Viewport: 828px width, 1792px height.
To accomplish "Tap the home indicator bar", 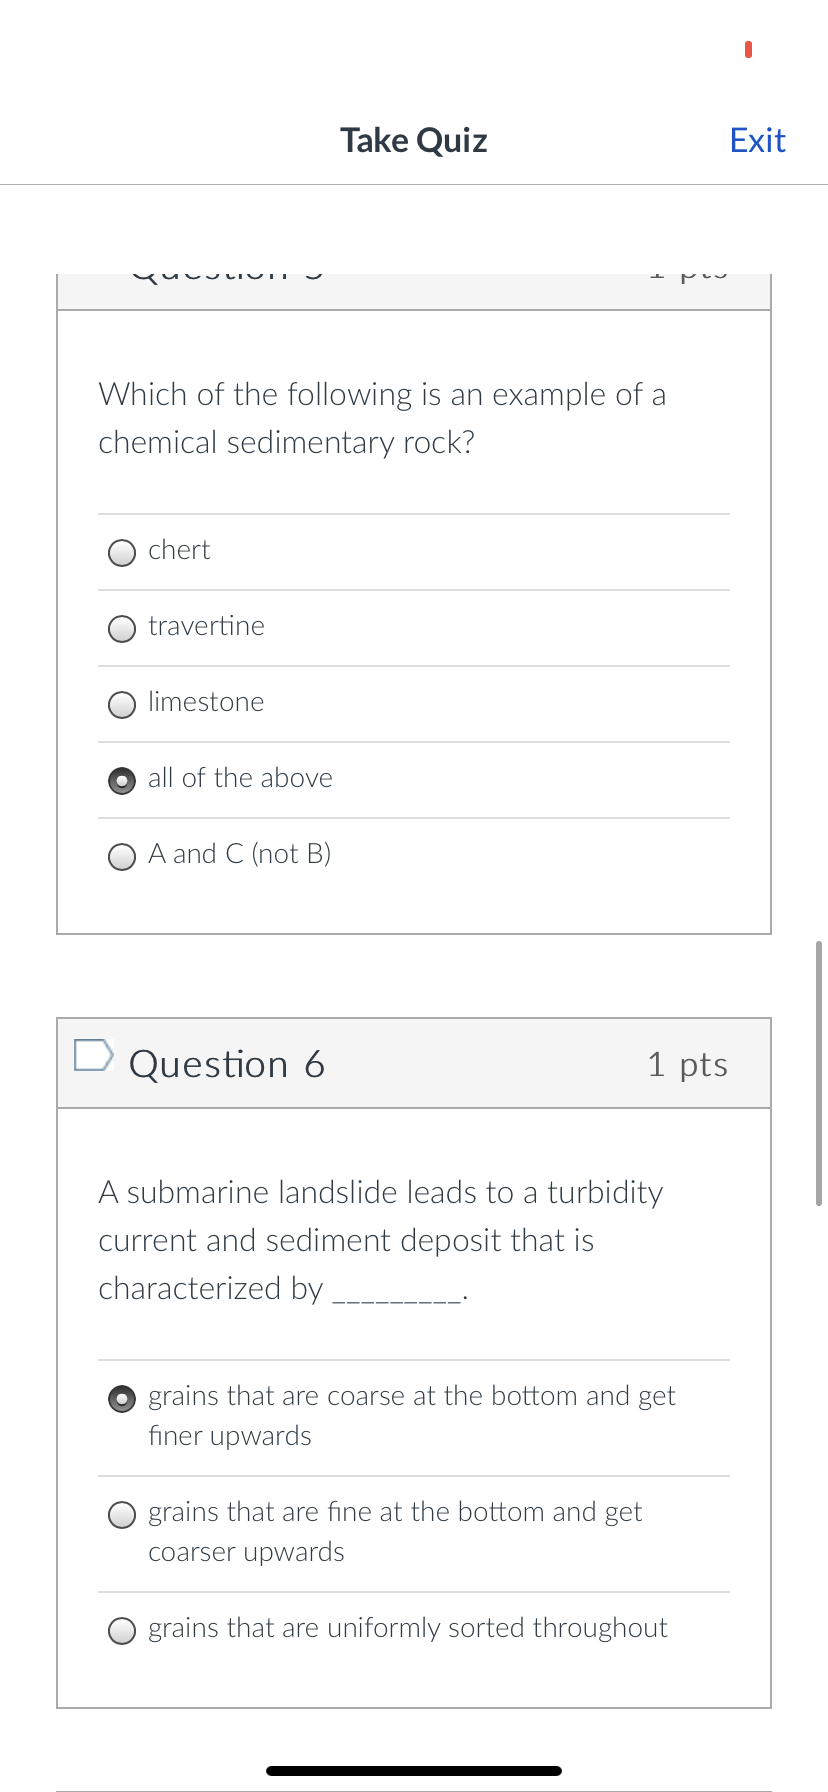I will tap(413, 1771).
